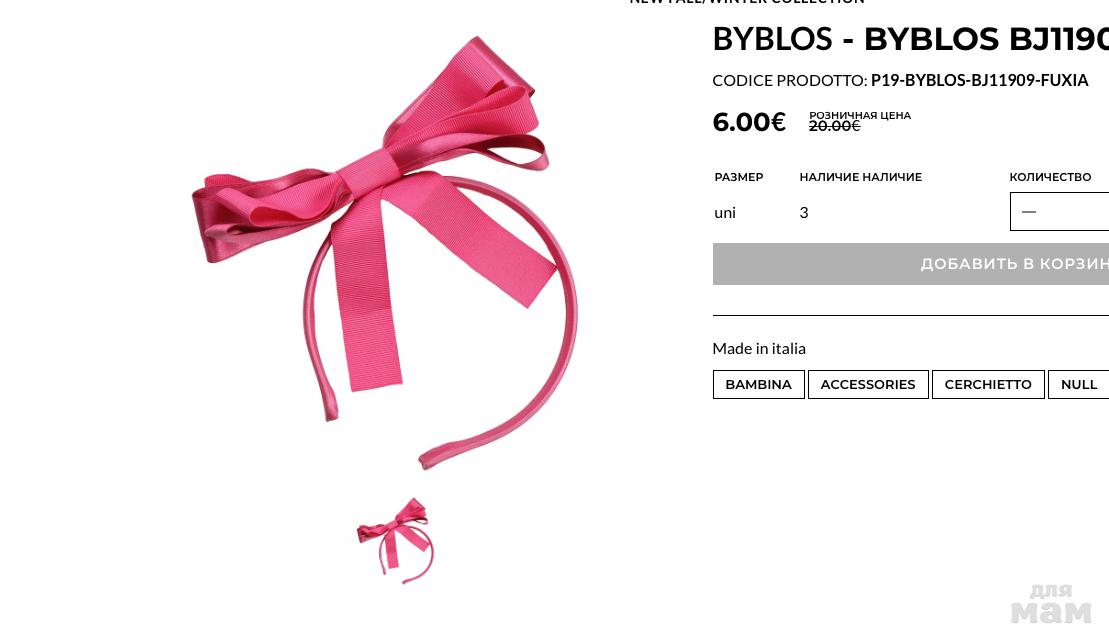Click the BYBLOS product title heading

[x=911, y=39]
